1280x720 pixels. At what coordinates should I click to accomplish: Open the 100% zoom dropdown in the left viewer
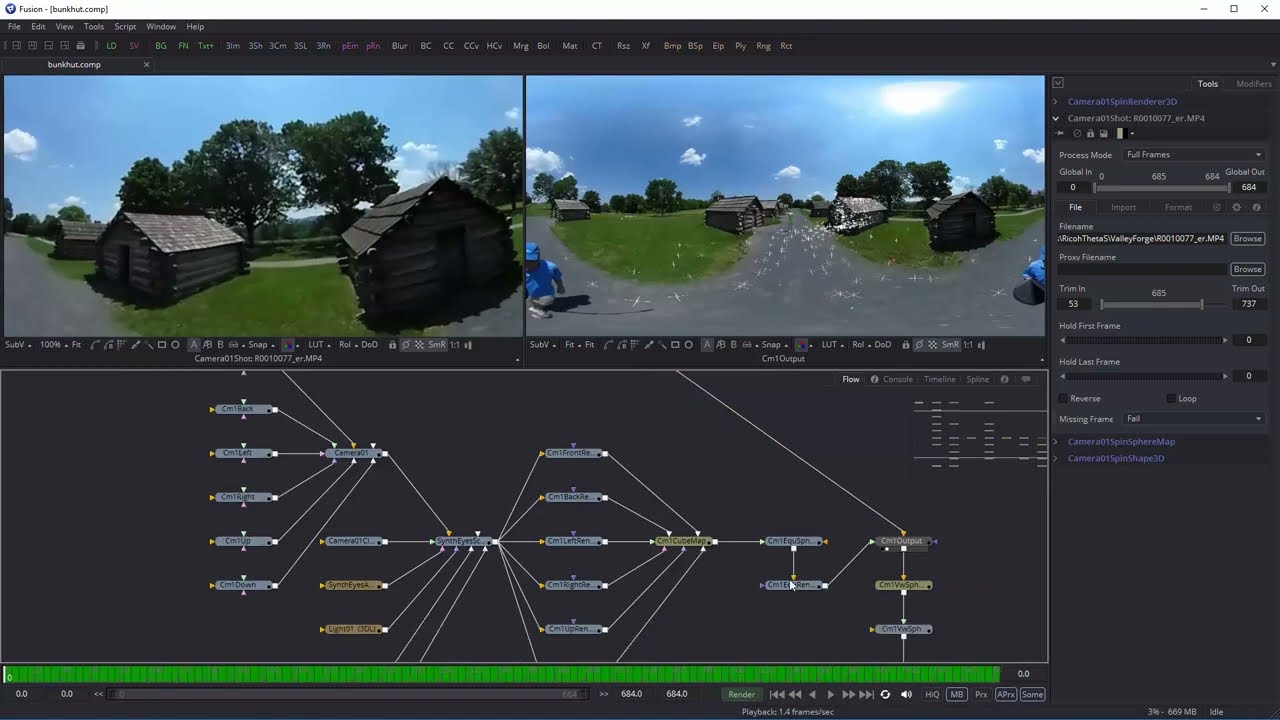(x=52, y=345)
